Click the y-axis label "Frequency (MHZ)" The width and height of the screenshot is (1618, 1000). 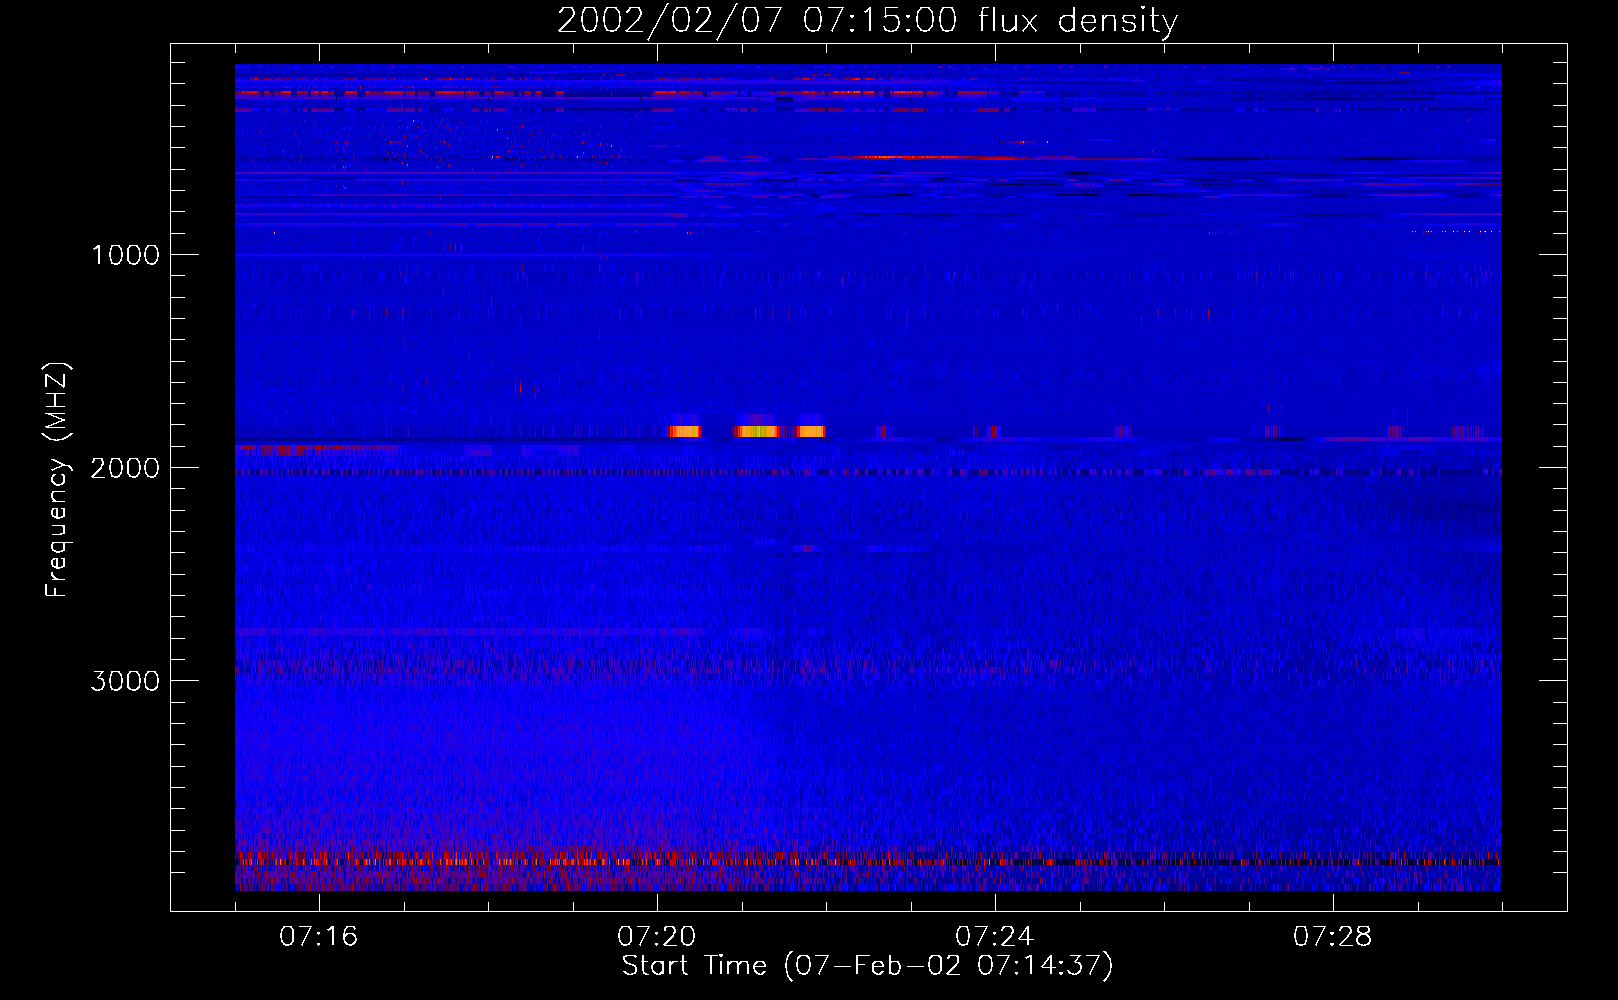point(58,480)
